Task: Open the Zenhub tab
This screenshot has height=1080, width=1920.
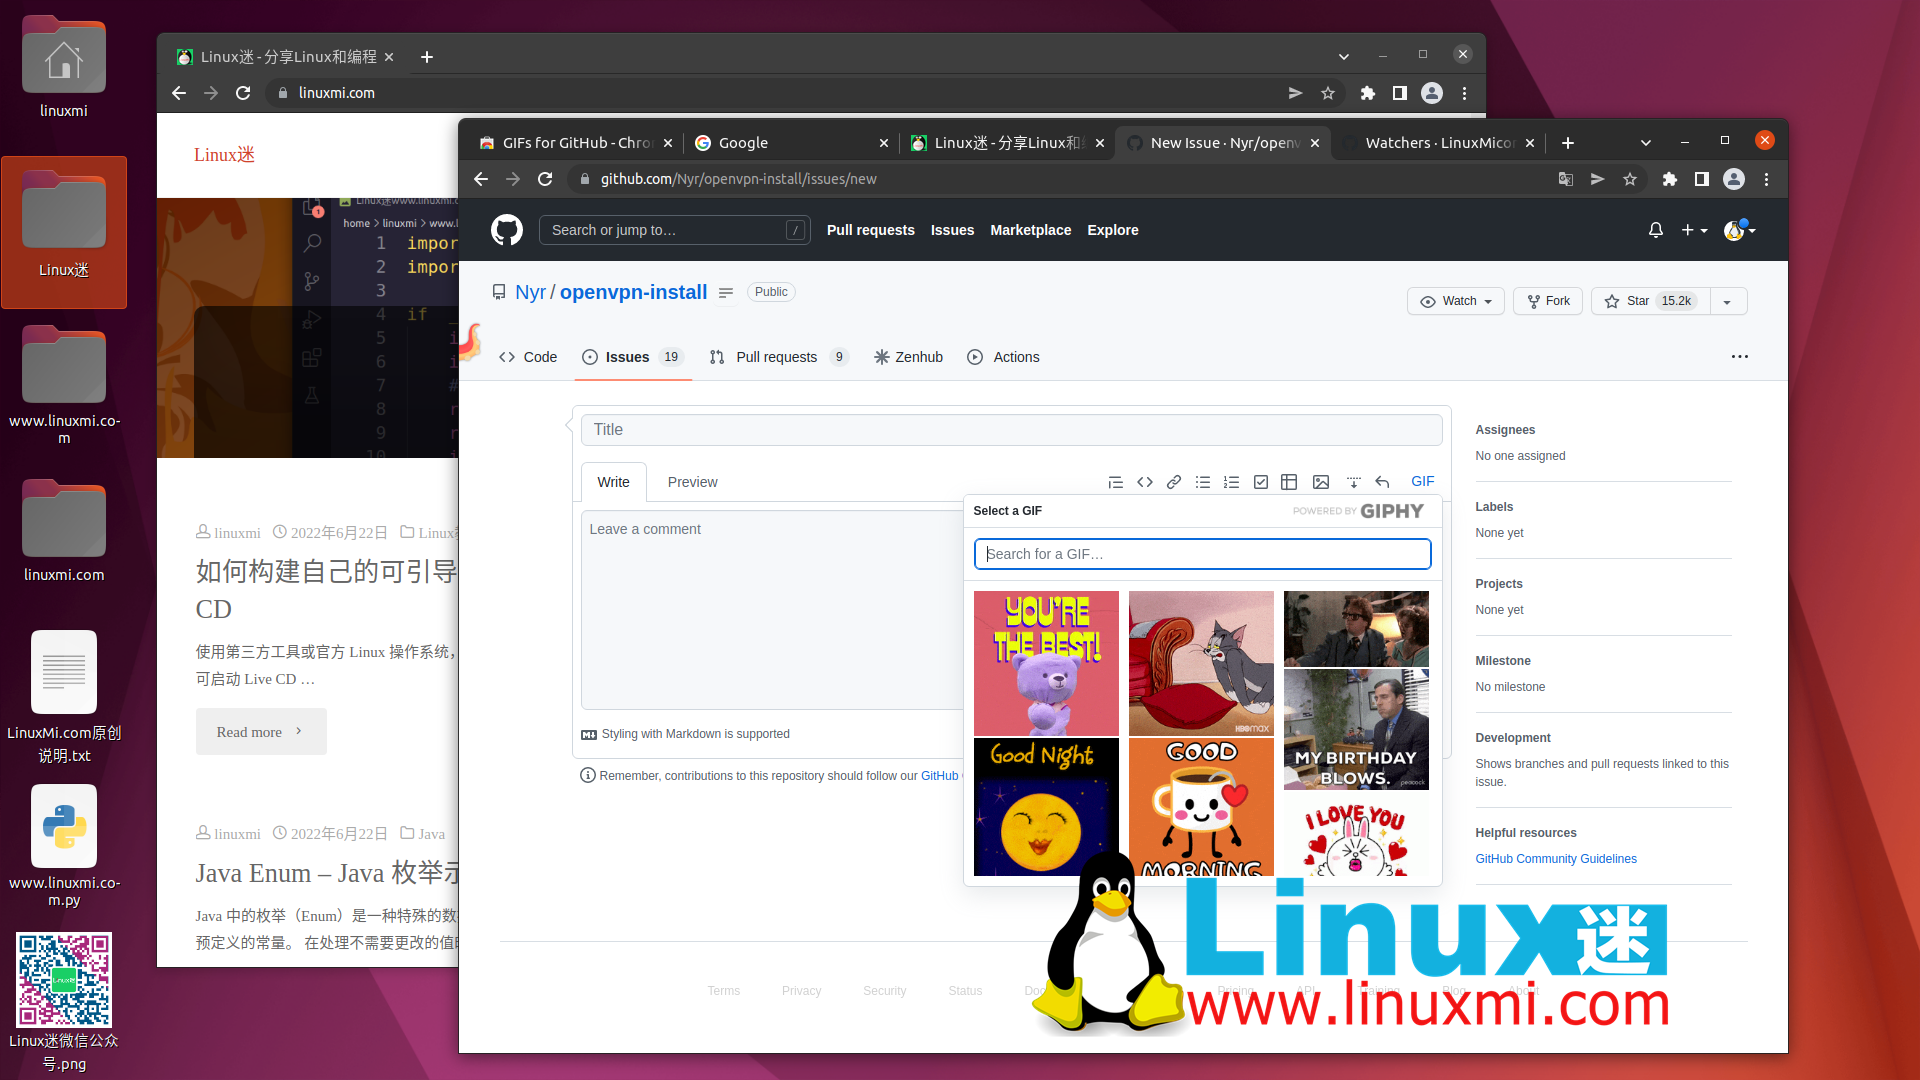Action: coord(908,357)
